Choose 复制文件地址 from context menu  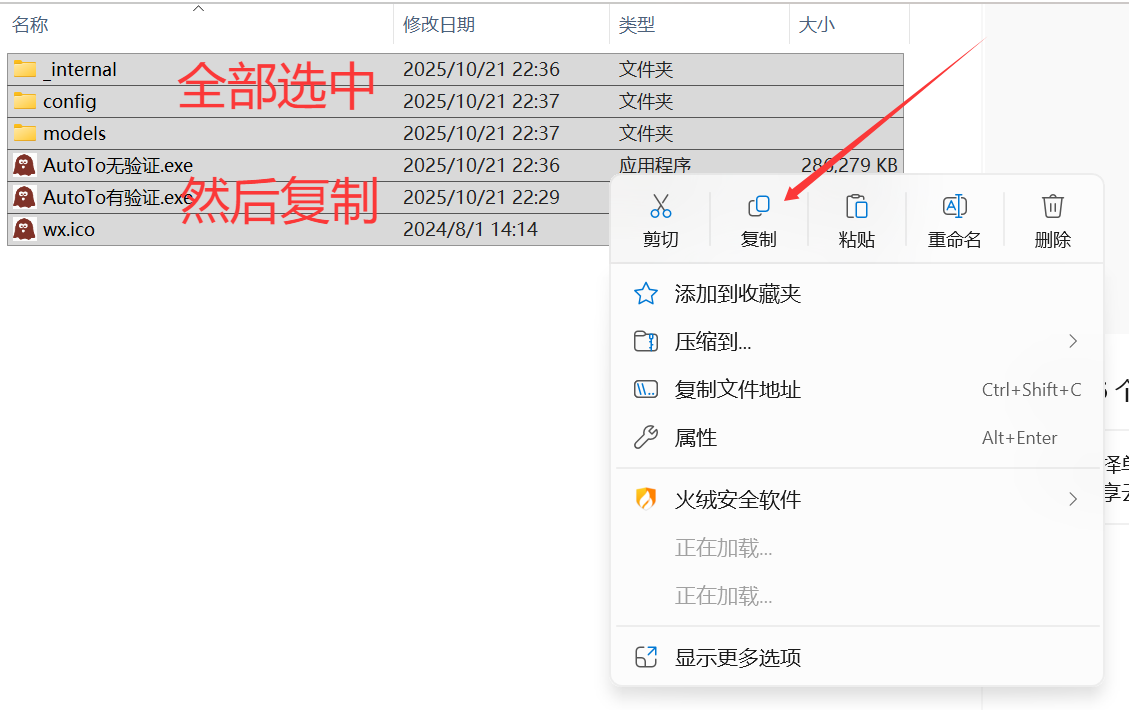pyautogui.click(x=737, y=390)
